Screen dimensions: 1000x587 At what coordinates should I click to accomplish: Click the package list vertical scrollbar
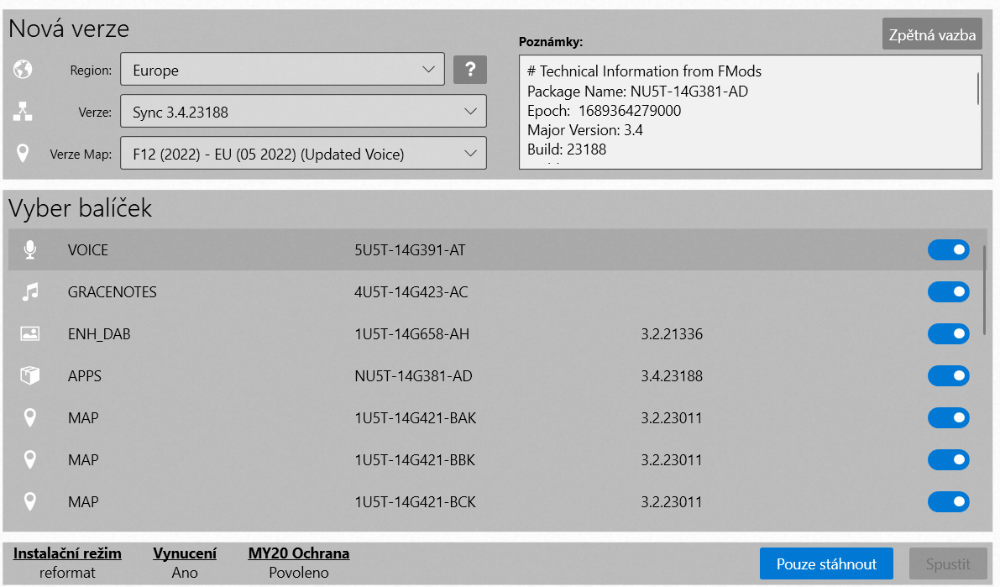click(985, 290)
